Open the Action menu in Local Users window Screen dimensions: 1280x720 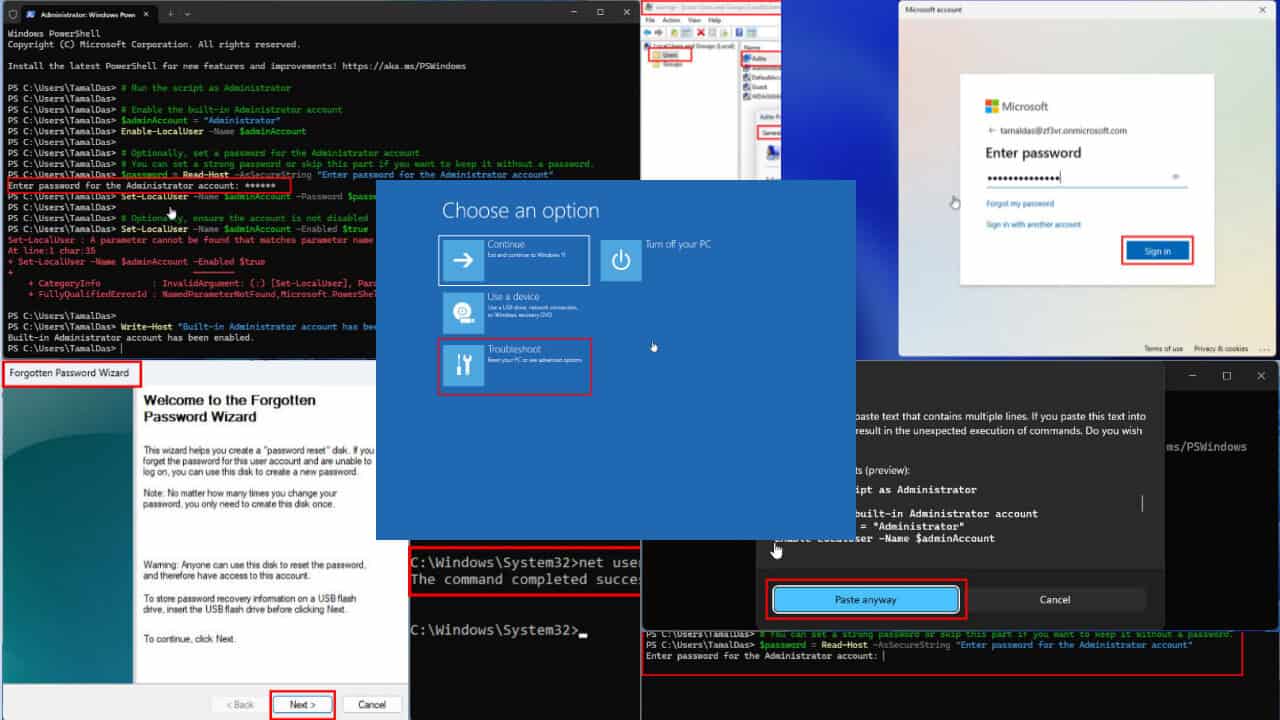pyautogui.click(x=670, y=21)
